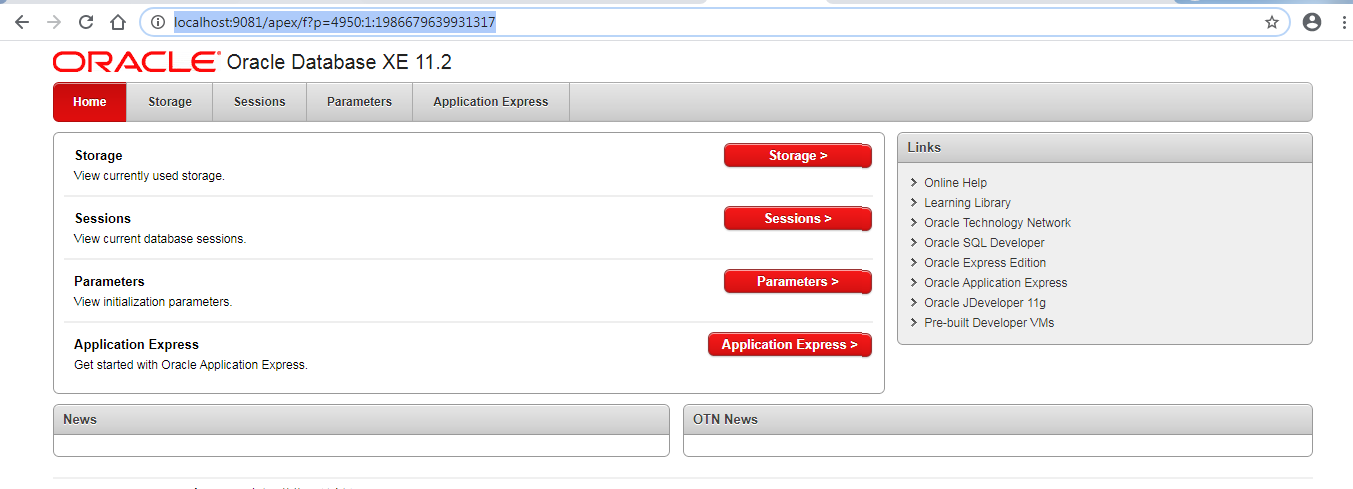Click the red Sessions > button
This screenshot has height=489, width=1353.
(798, 219)
